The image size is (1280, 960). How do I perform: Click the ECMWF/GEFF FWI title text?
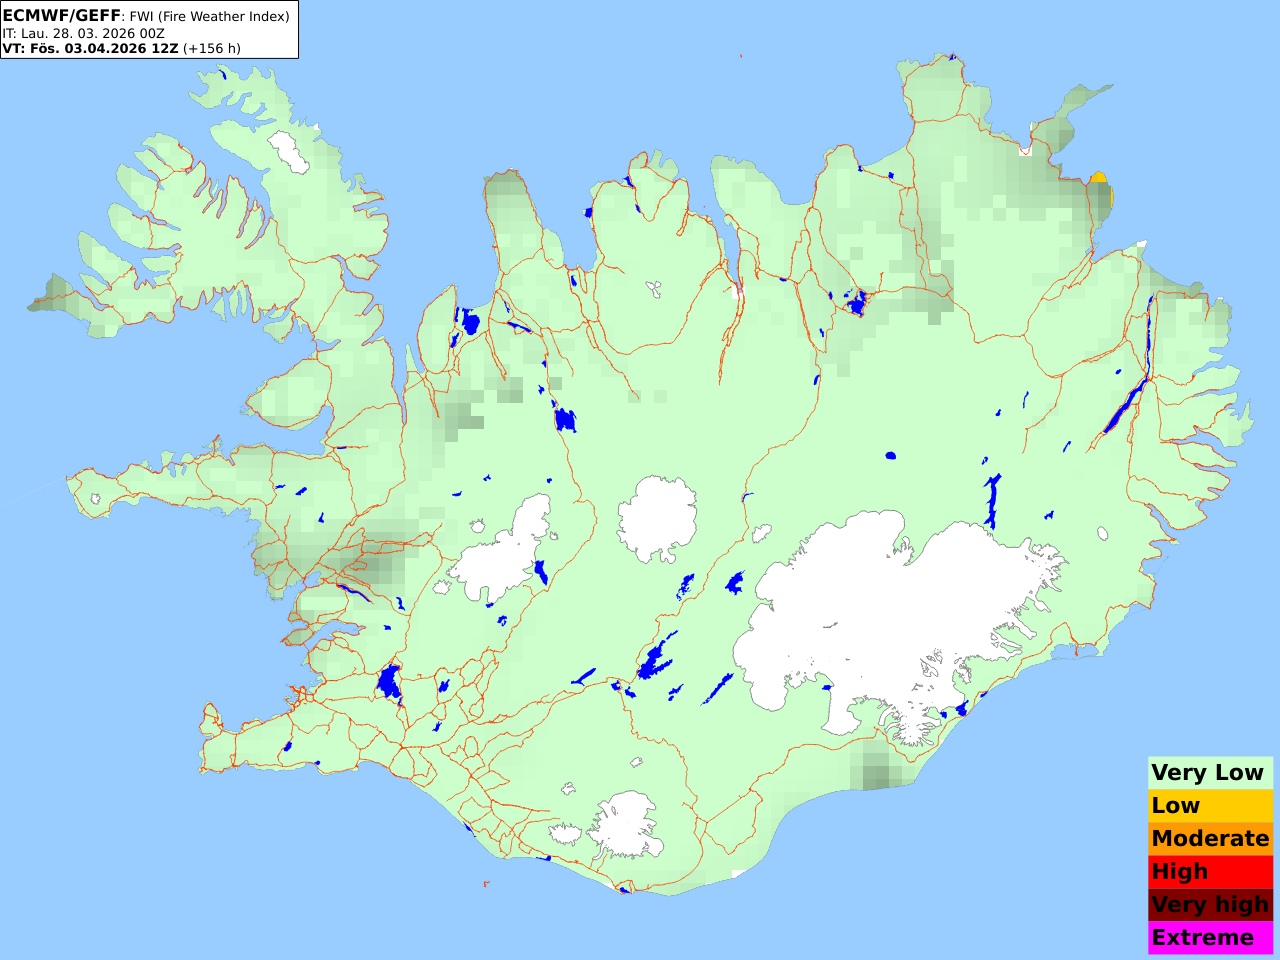click(x=146, y=16)
